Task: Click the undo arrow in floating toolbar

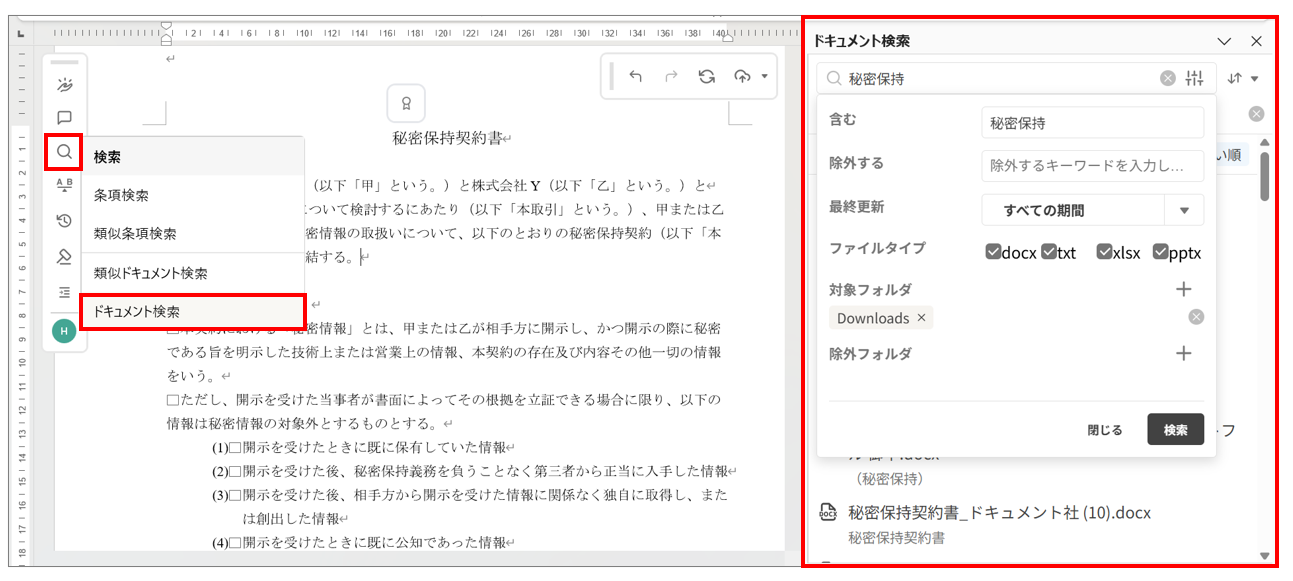Action: pos(635,77)
